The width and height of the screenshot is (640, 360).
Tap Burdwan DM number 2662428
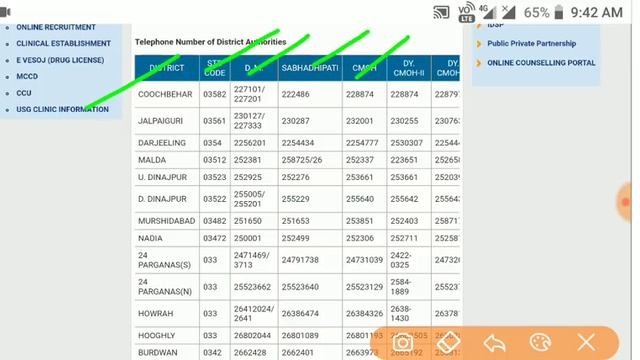click(x=250, y=353)
